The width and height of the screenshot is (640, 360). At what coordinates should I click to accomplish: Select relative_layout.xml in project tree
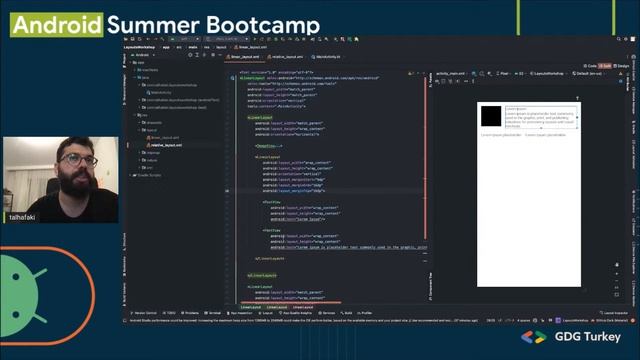[164, 145]
